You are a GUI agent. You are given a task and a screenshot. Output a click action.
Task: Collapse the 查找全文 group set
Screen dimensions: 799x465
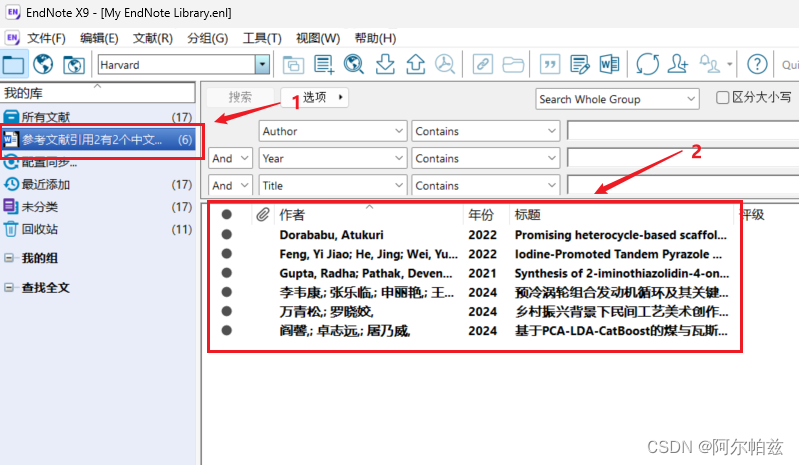8,288
